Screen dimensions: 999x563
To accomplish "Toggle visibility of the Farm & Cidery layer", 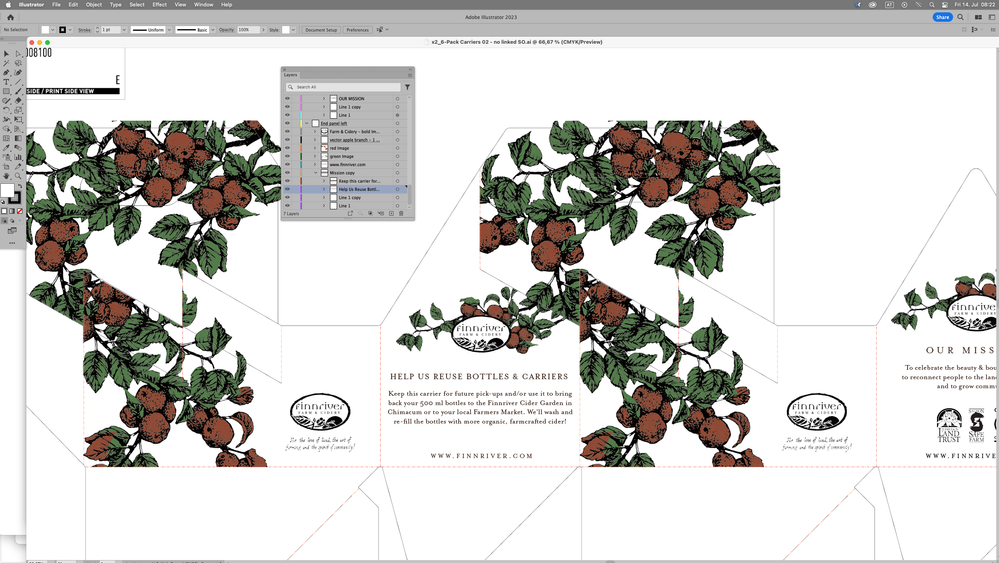I will coord(287,132).
